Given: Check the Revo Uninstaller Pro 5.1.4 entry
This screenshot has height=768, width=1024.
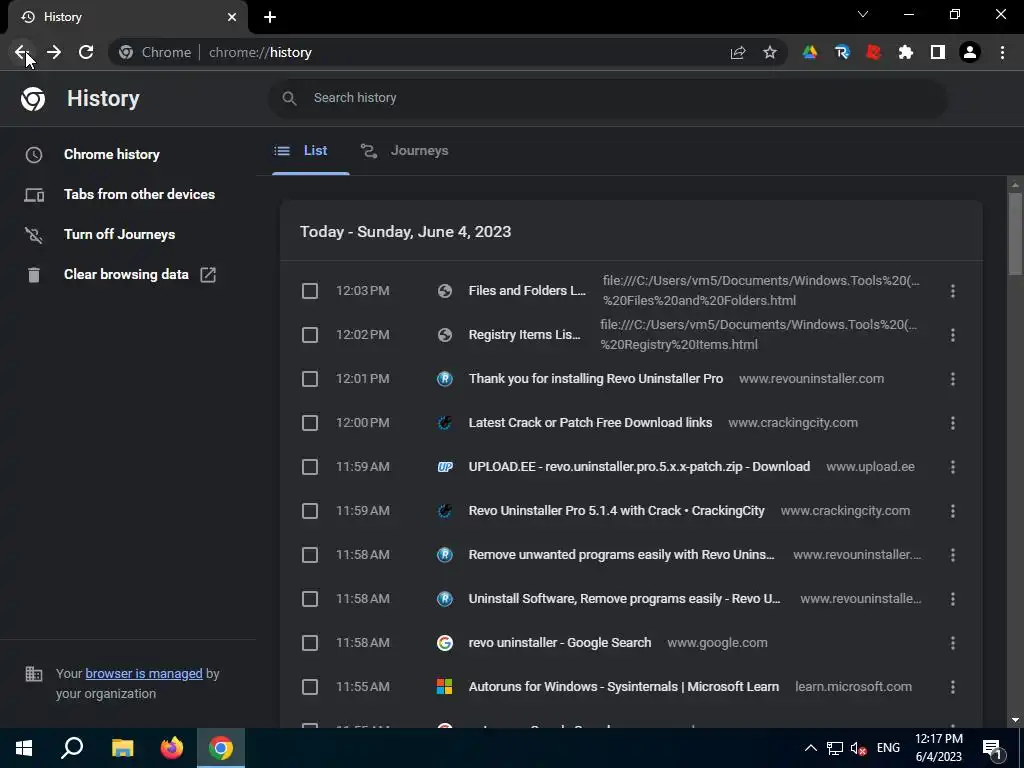Looking at the screenshot, I should 310,511.
